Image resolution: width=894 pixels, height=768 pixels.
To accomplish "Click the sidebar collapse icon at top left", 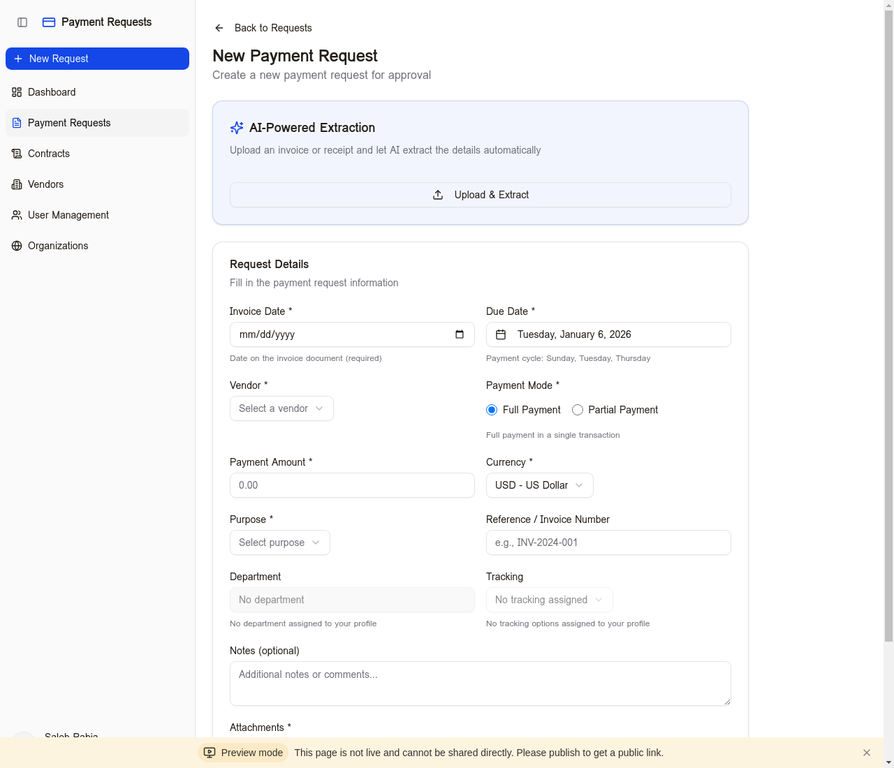I will click(22, 22).
